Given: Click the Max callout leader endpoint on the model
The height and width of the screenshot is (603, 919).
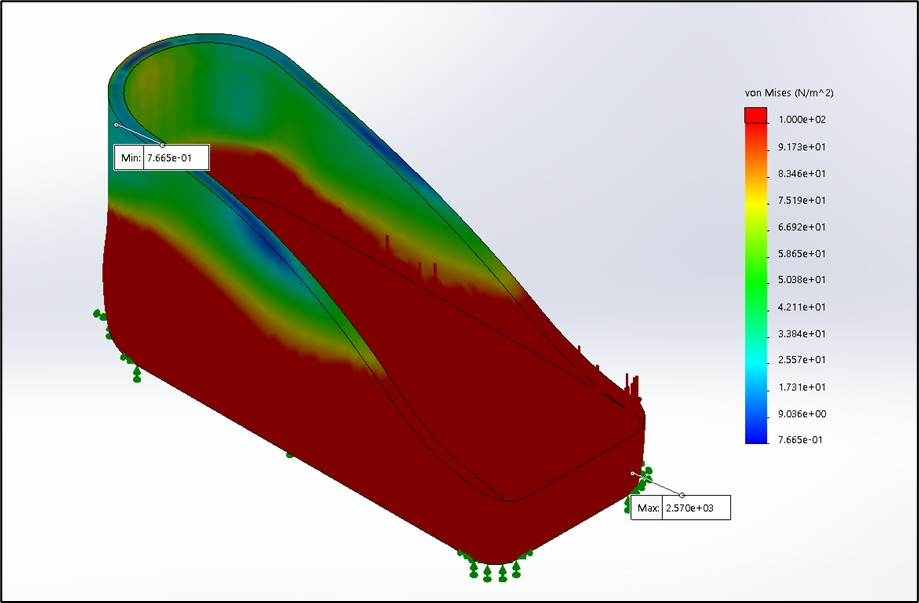Looking at the screenshot, I should 632,473.
